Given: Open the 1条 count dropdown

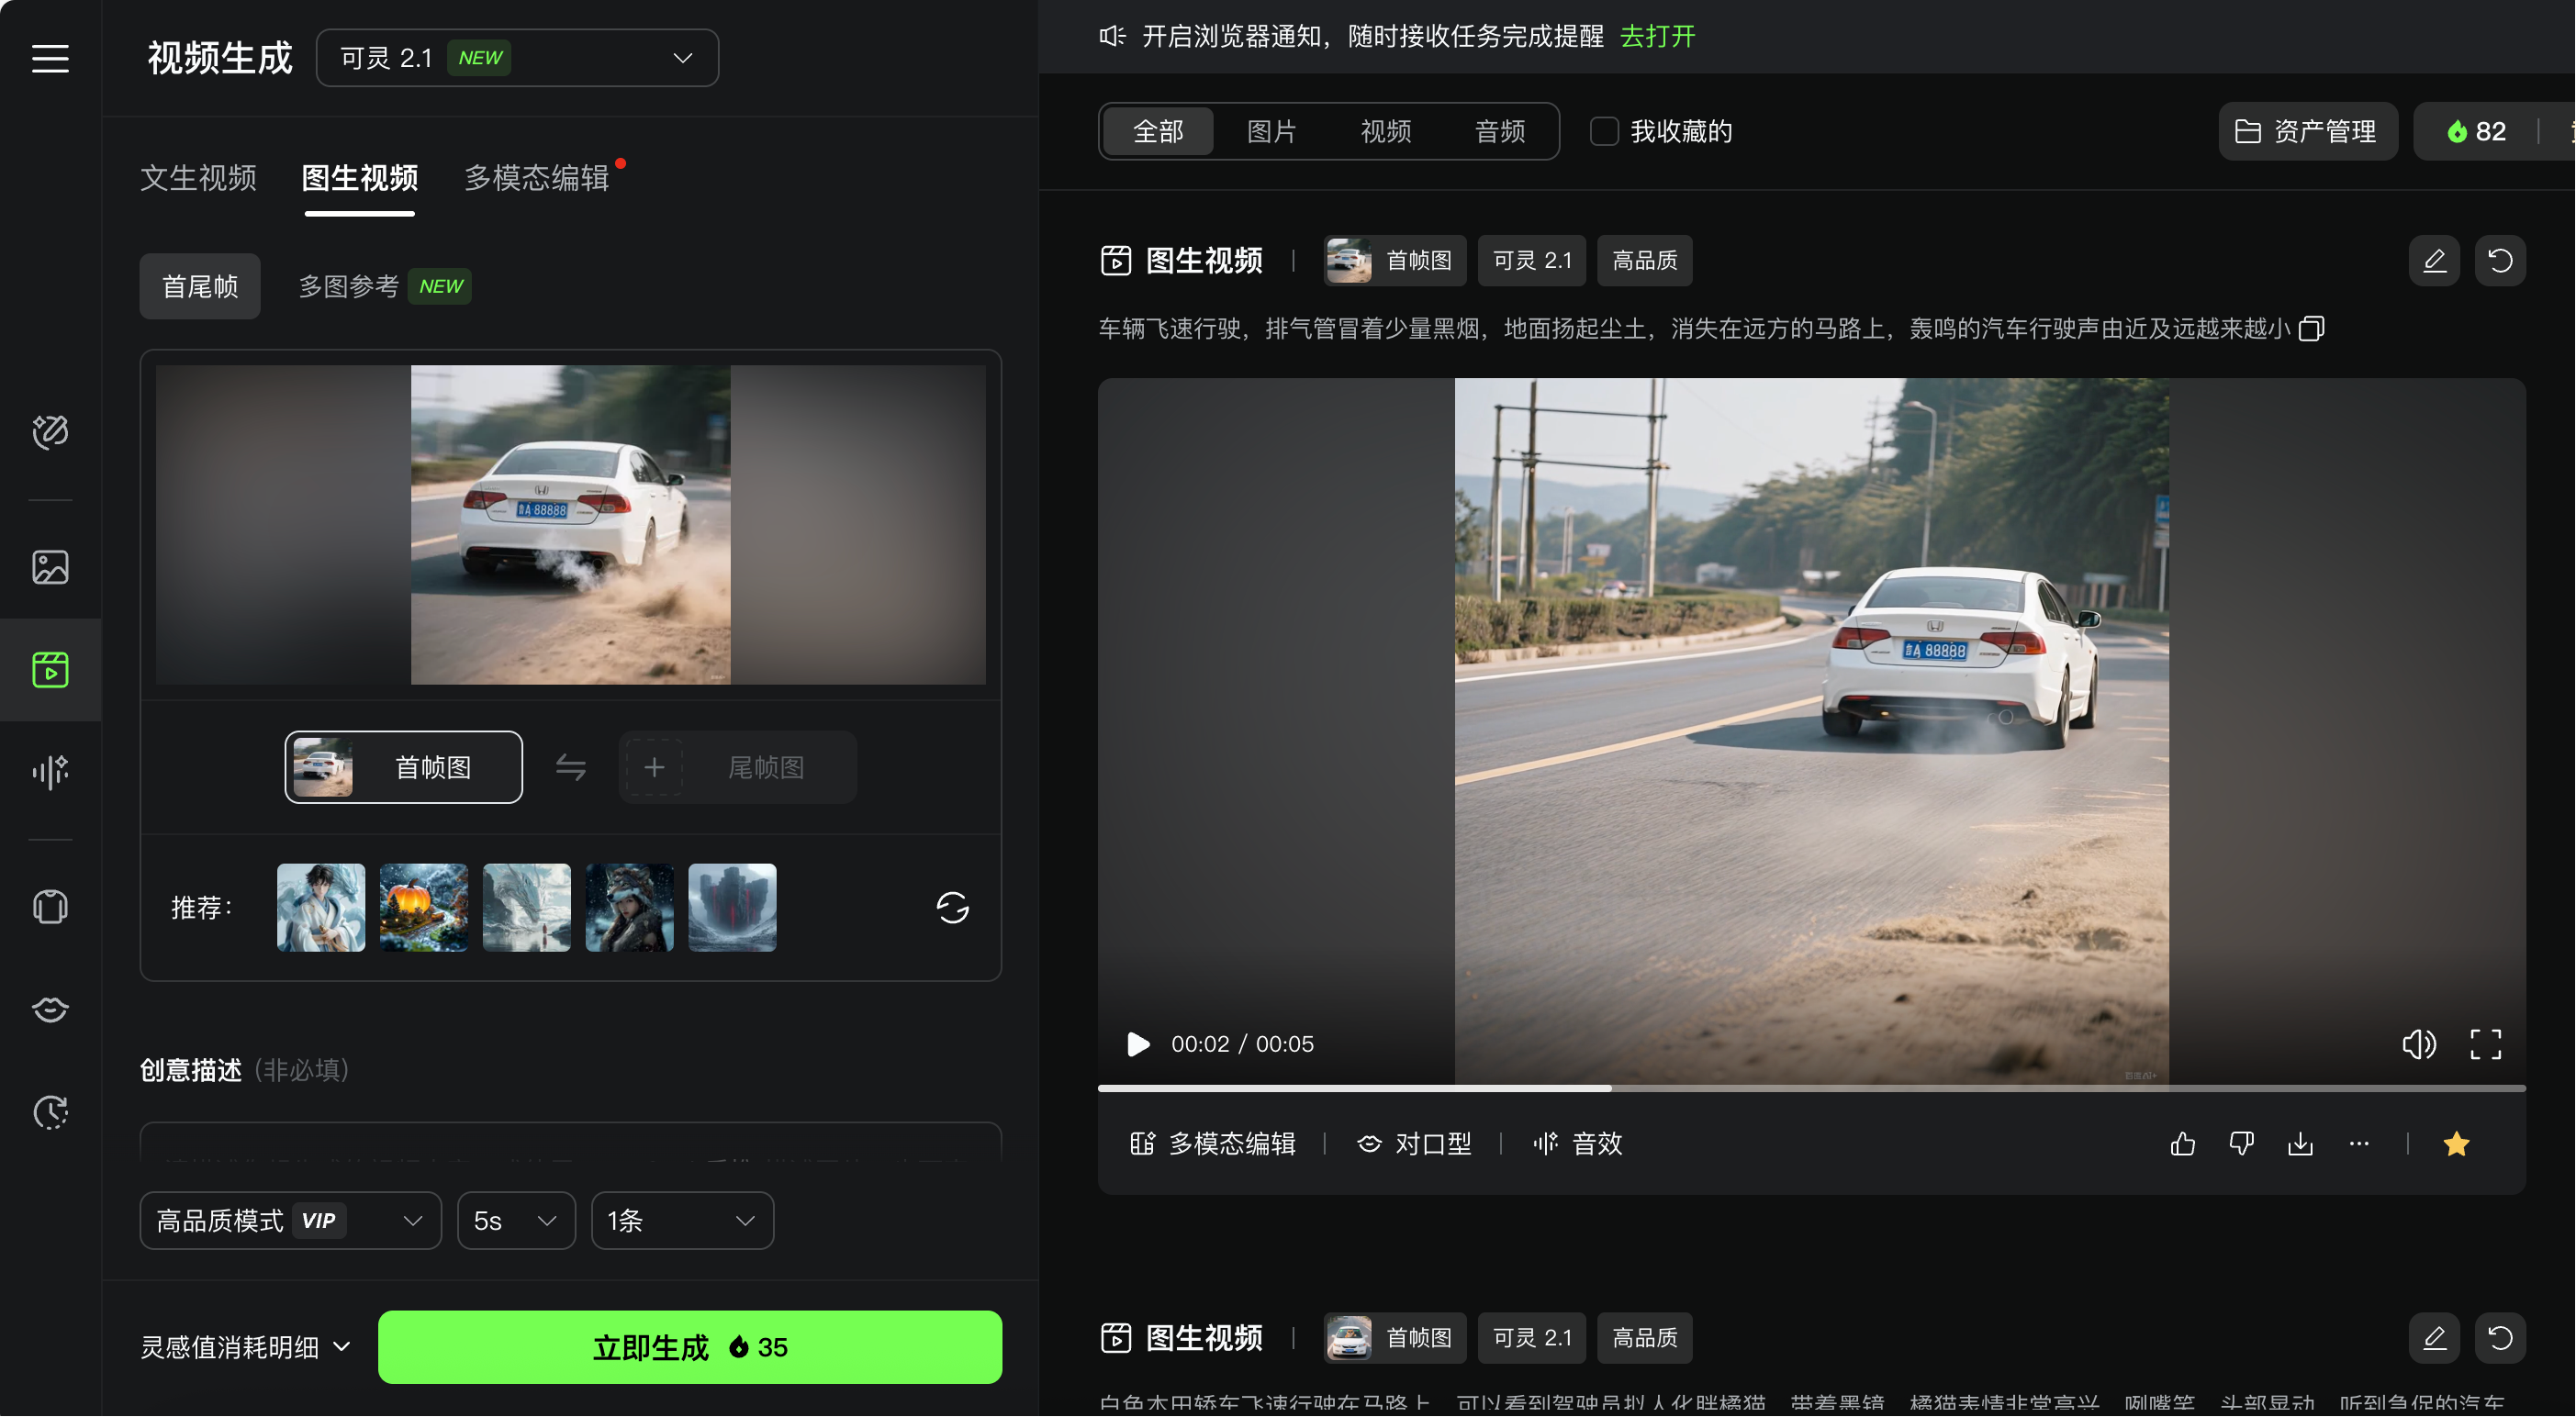Looking at the screenshot, I should (682, 1221).
